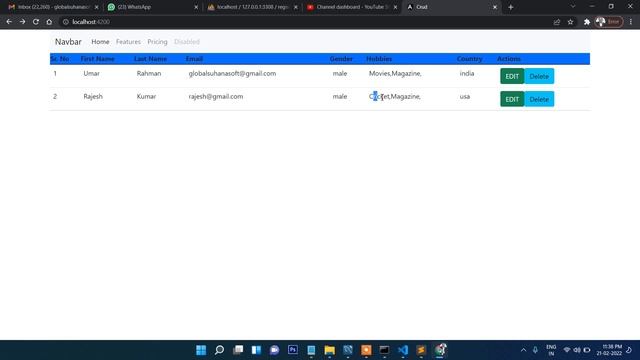Open tab search chevron in title bar
Image resolution: width=640 pixels, height=360 pixels.
coord(573,7)
